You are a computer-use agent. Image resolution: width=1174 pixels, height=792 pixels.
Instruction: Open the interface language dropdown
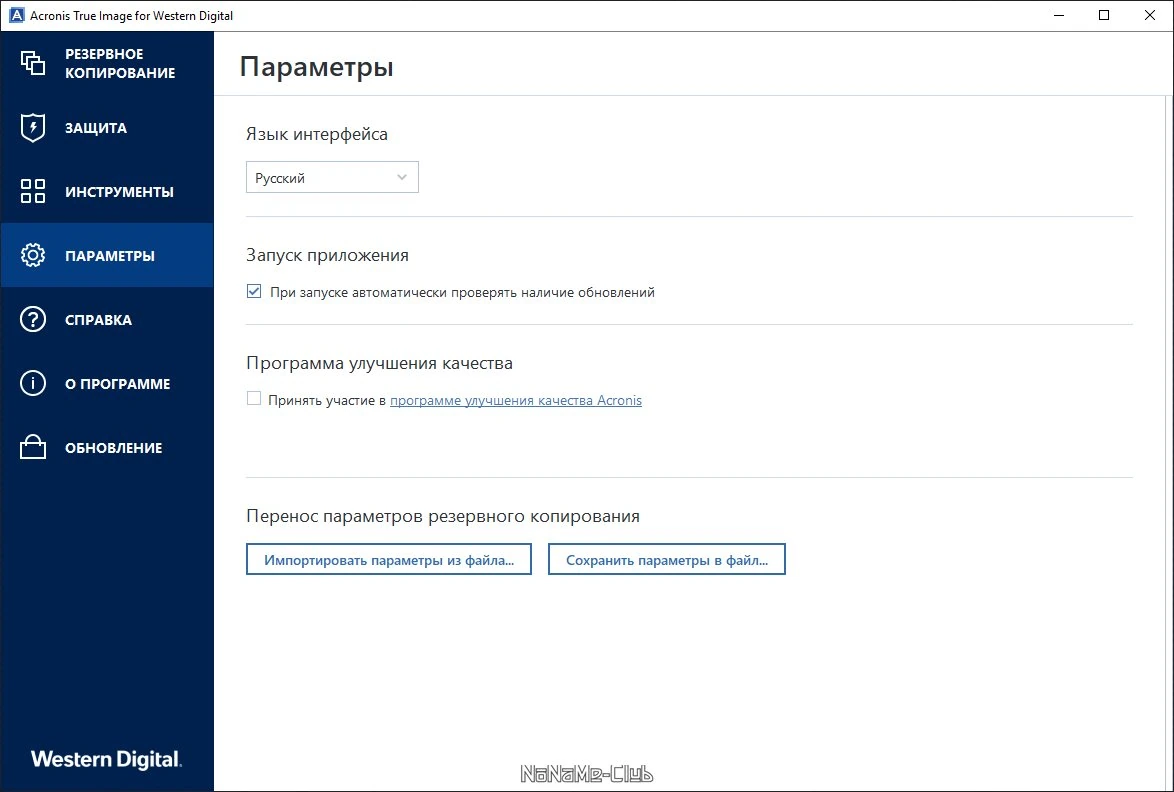(x=332, y=177)
